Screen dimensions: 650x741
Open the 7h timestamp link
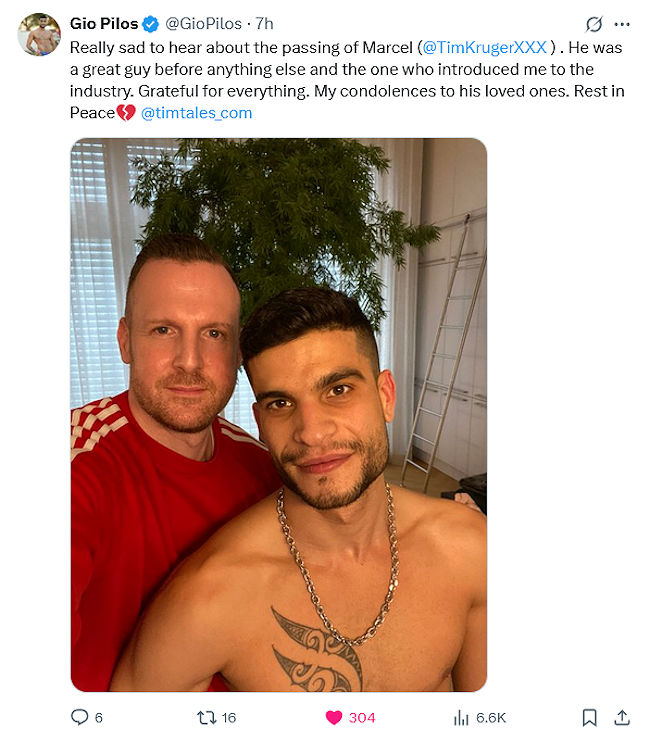coord(264,24)
